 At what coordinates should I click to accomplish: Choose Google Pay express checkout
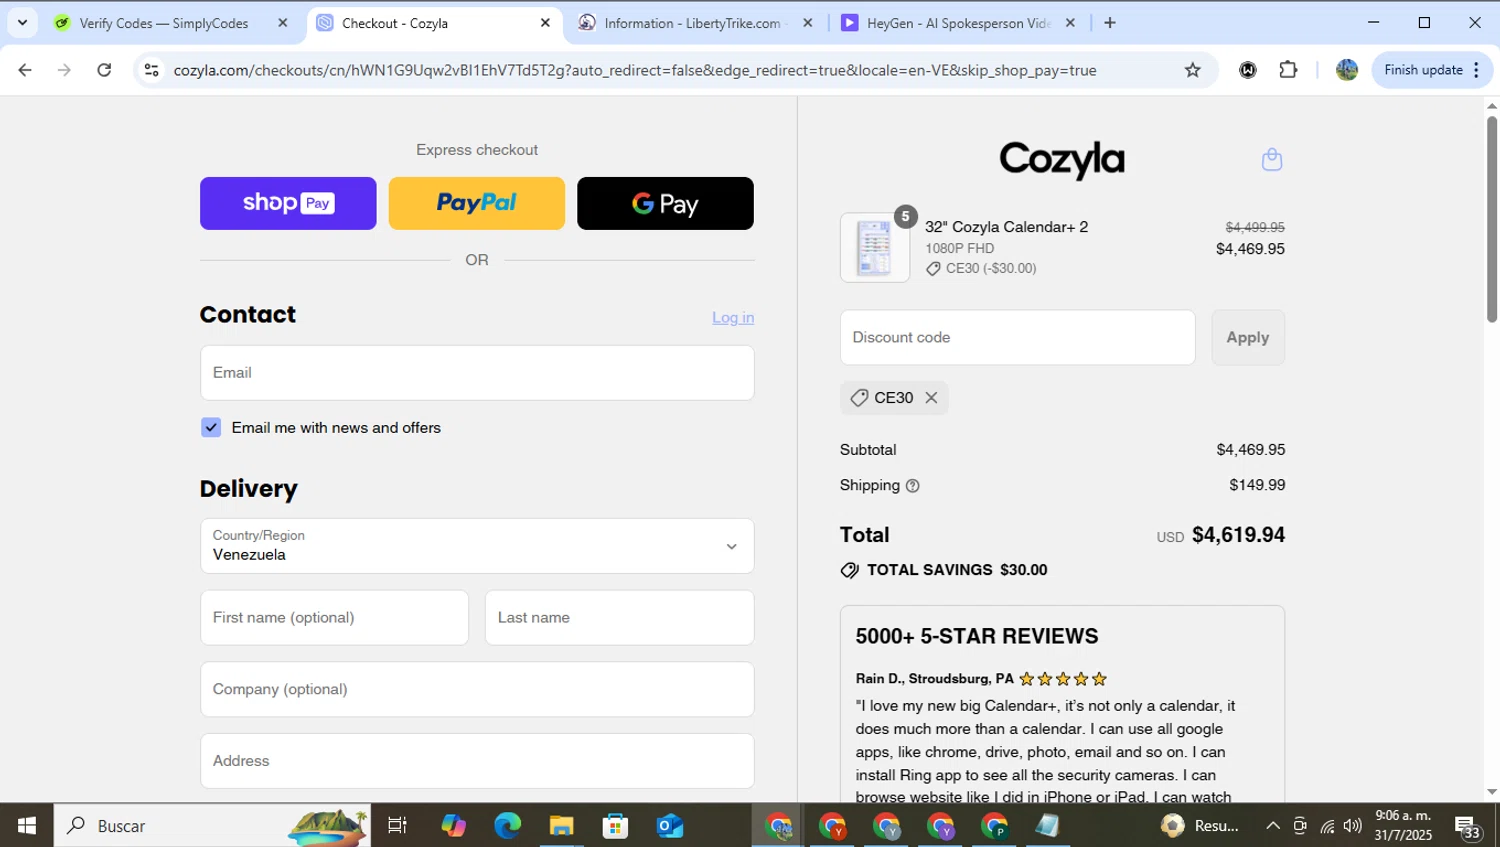click(x=665, y=203)
